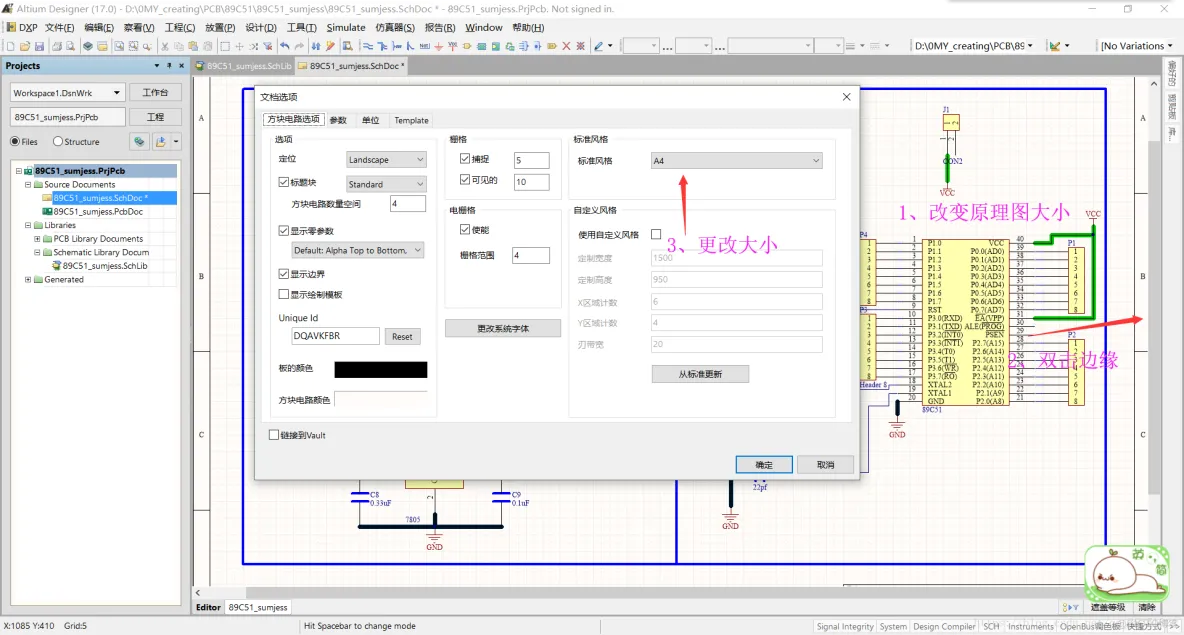Image resolution: width=1184 pixels, height=635 pixels.
Task: Open the white 方块电路颜色 color swatch
Action: (x=381, y=399)
